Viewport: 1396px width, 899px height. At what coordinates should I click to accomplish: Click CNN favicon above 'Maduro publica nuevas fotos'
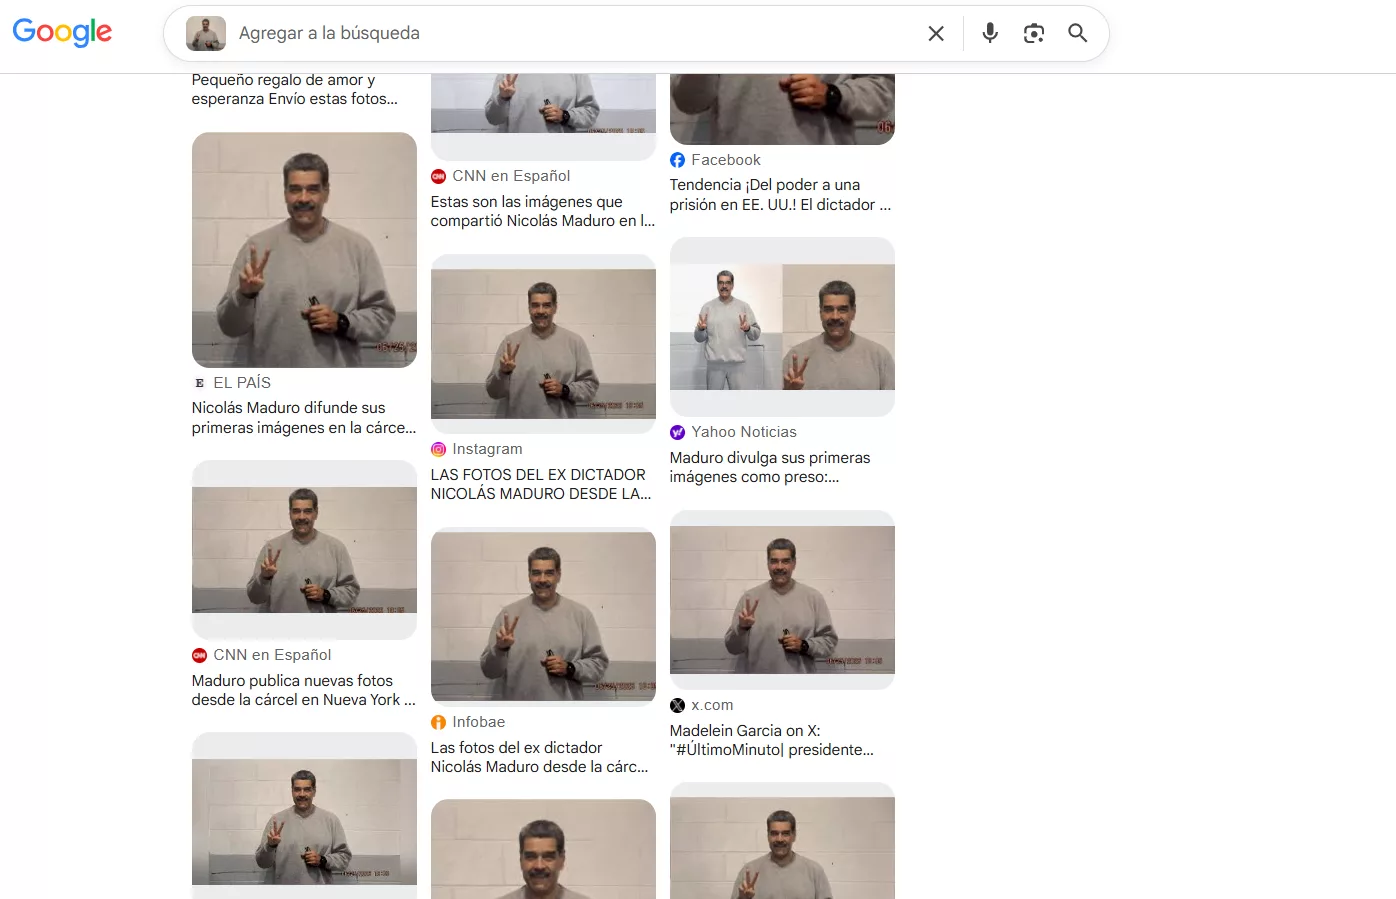pyautogui.click(x=199, y=655)
